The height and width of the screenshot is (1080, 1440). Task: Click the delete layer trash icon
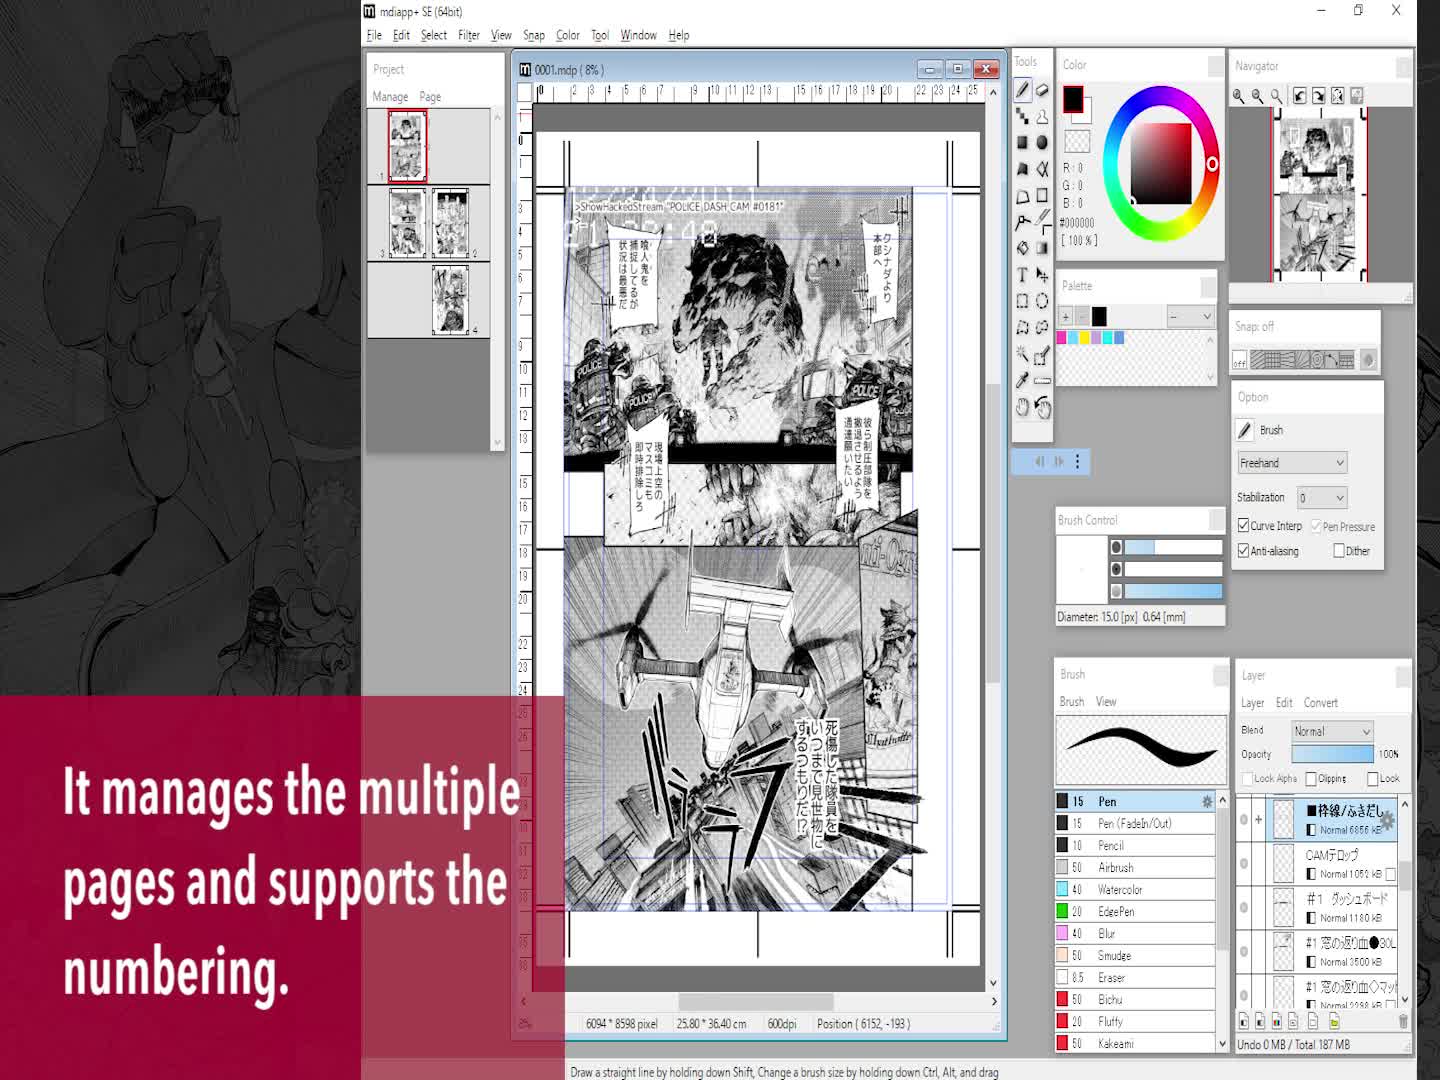[1402, 1021]
